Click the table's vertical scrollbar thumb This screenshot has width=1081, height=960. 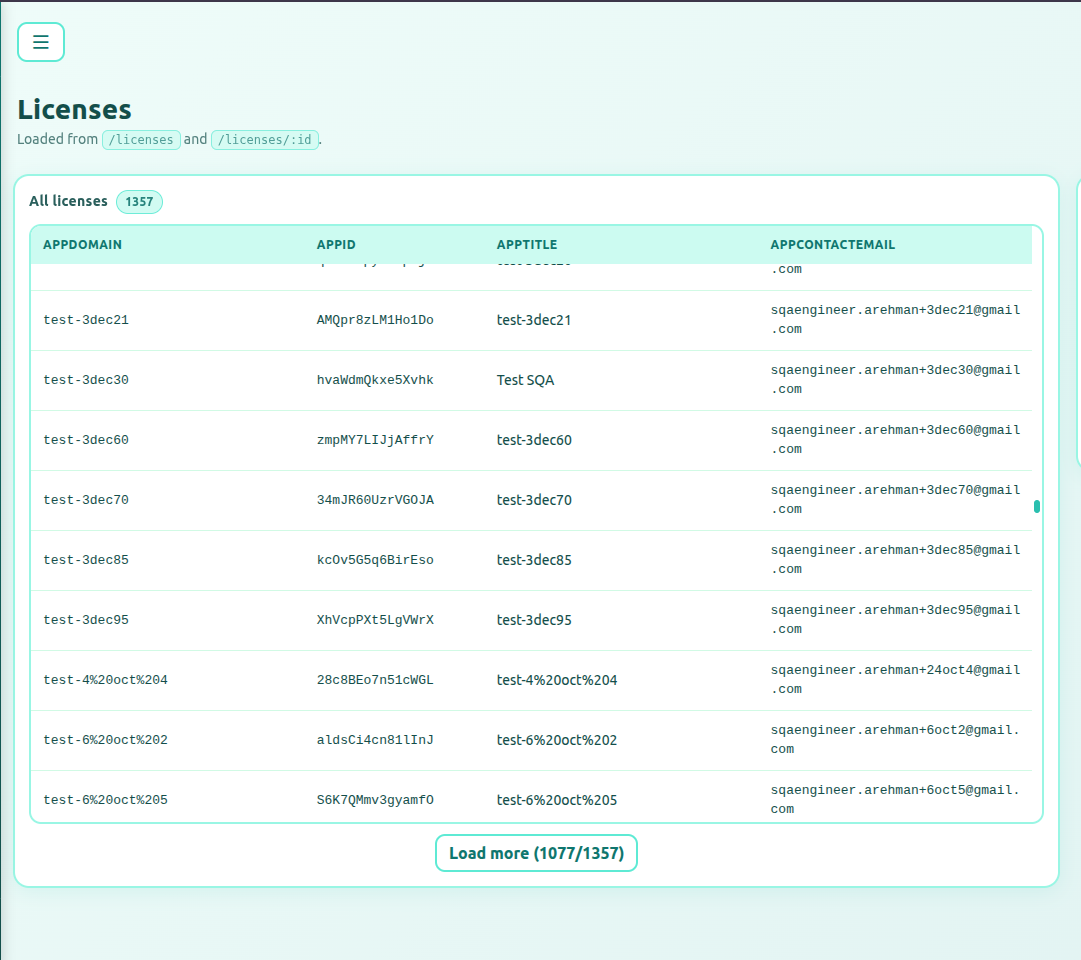1037,506
